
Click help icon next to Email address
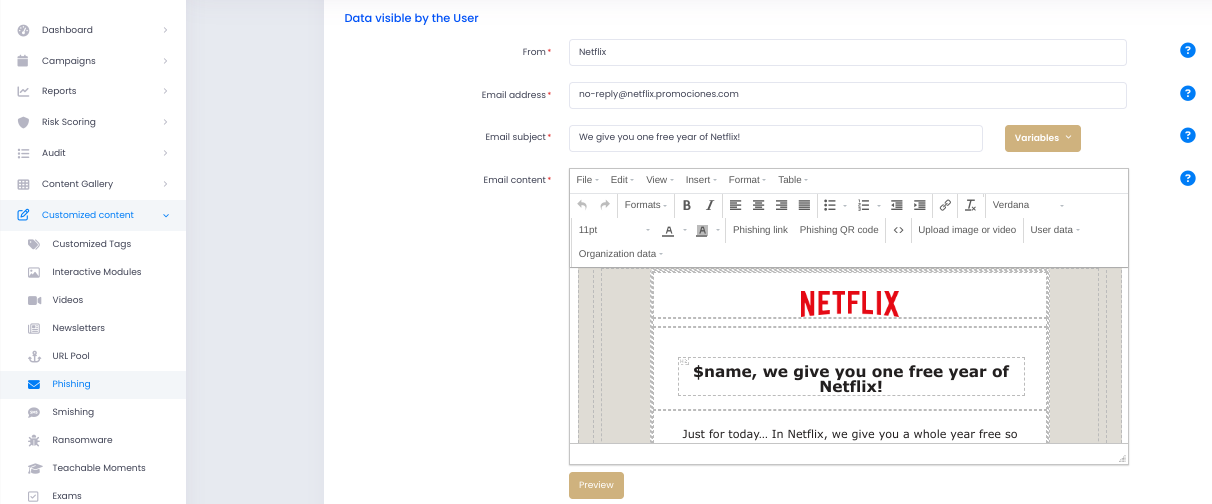point(1188,93)
